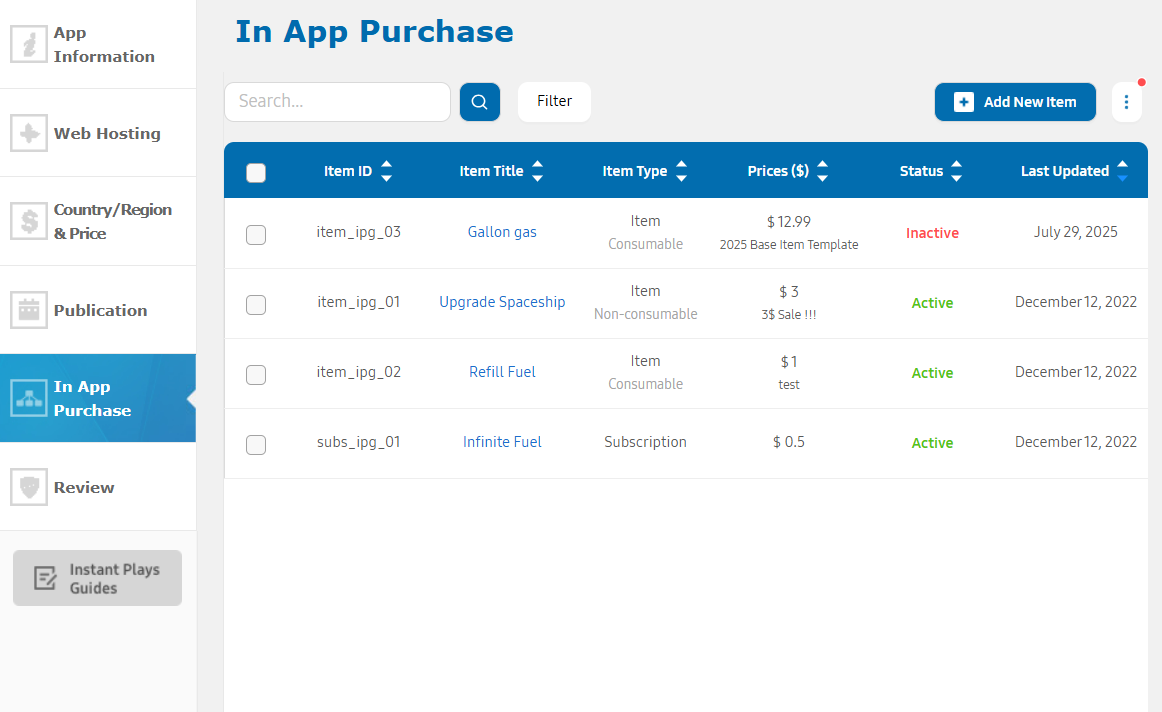Viewport: 1162px width, 712px height.
Task: Sort by Item Title column arrows
Action: point(537,171)
